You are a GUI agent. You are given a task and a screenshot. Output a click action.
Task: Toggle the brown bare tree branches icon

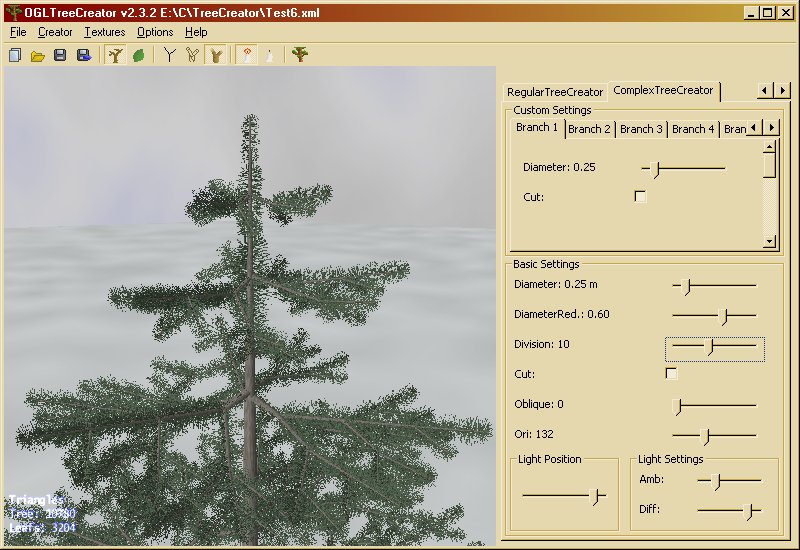point(116,55)
